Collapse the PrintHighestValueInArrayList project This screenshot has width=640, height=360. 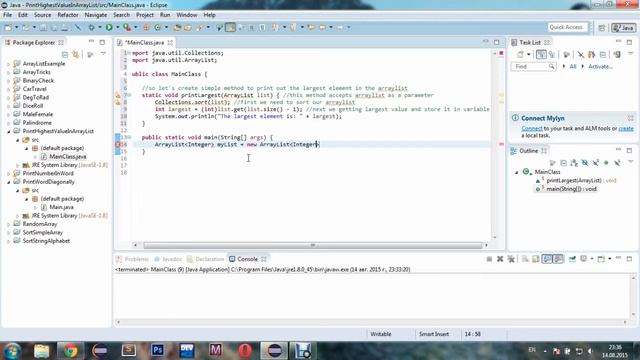(x=9, y=131)
